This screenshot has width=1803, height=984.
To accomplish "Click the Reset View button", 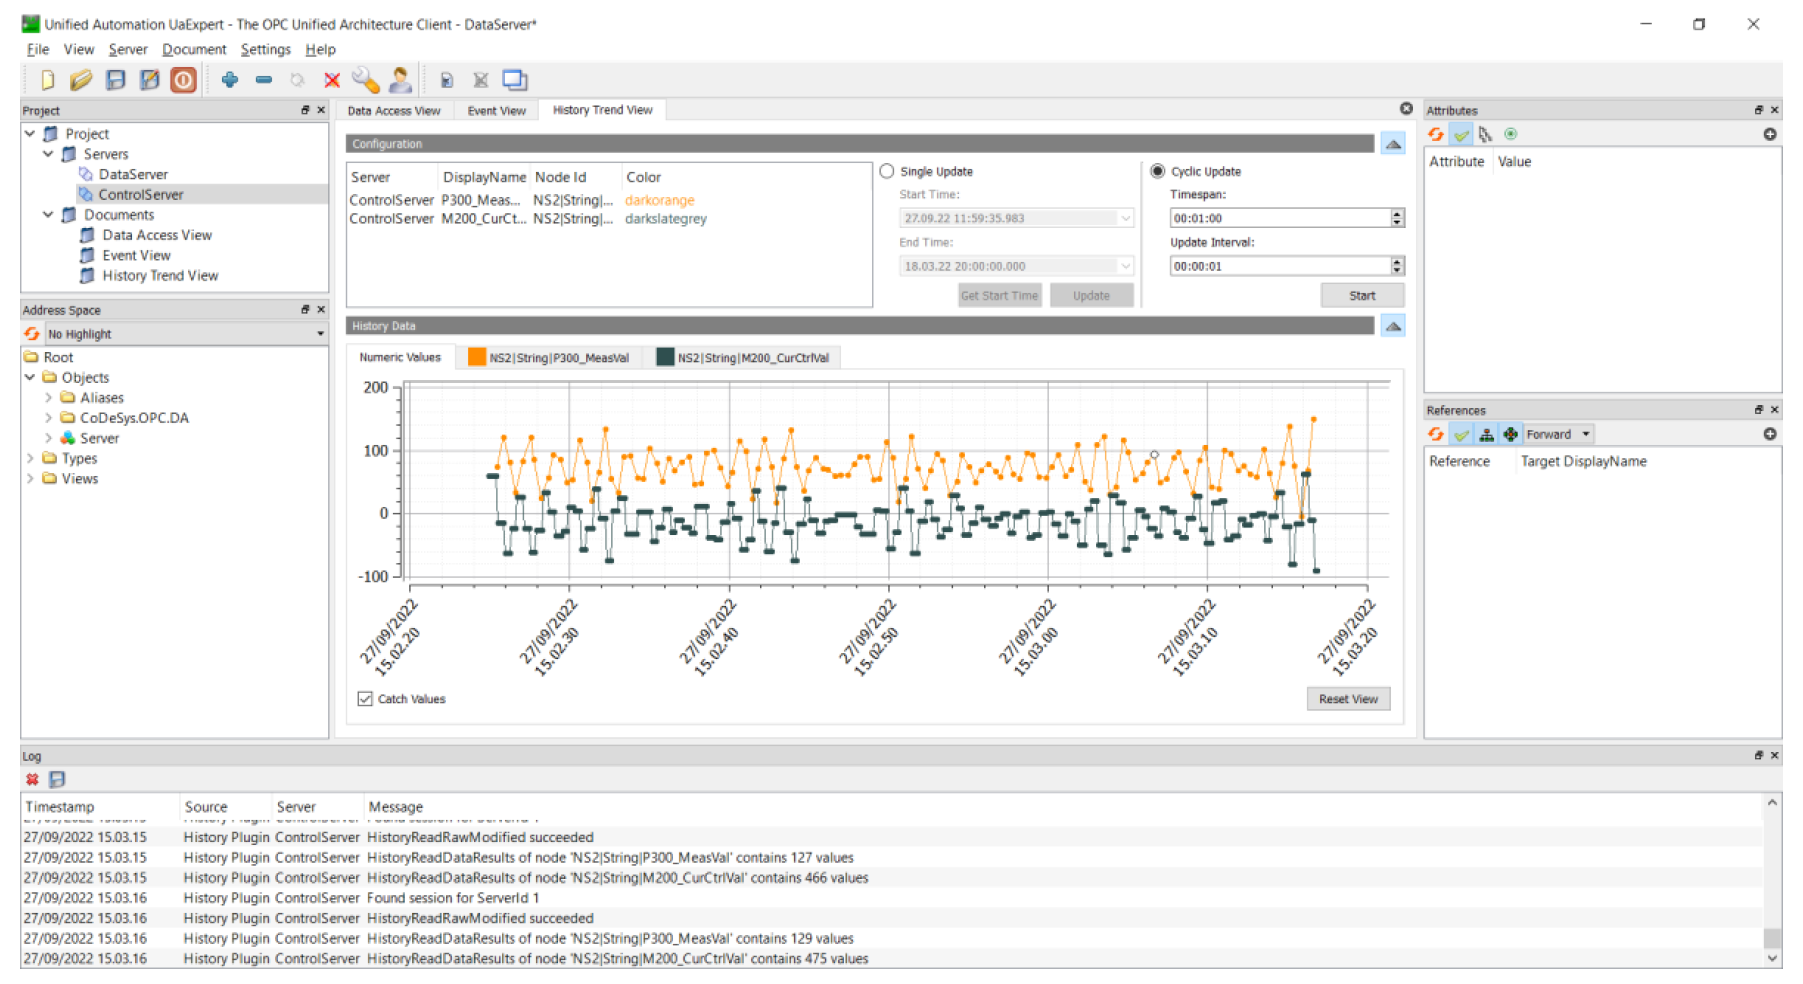I will (1348, 699).
